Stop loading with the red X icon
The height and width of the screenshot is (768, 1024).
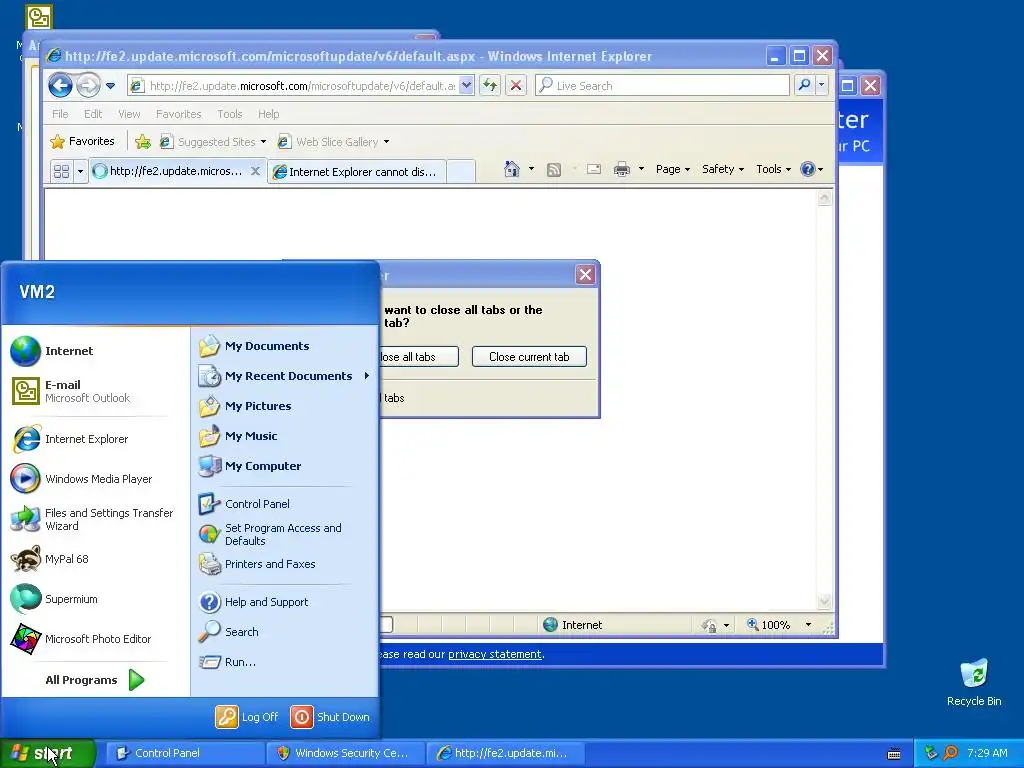[x=515, y=86]
